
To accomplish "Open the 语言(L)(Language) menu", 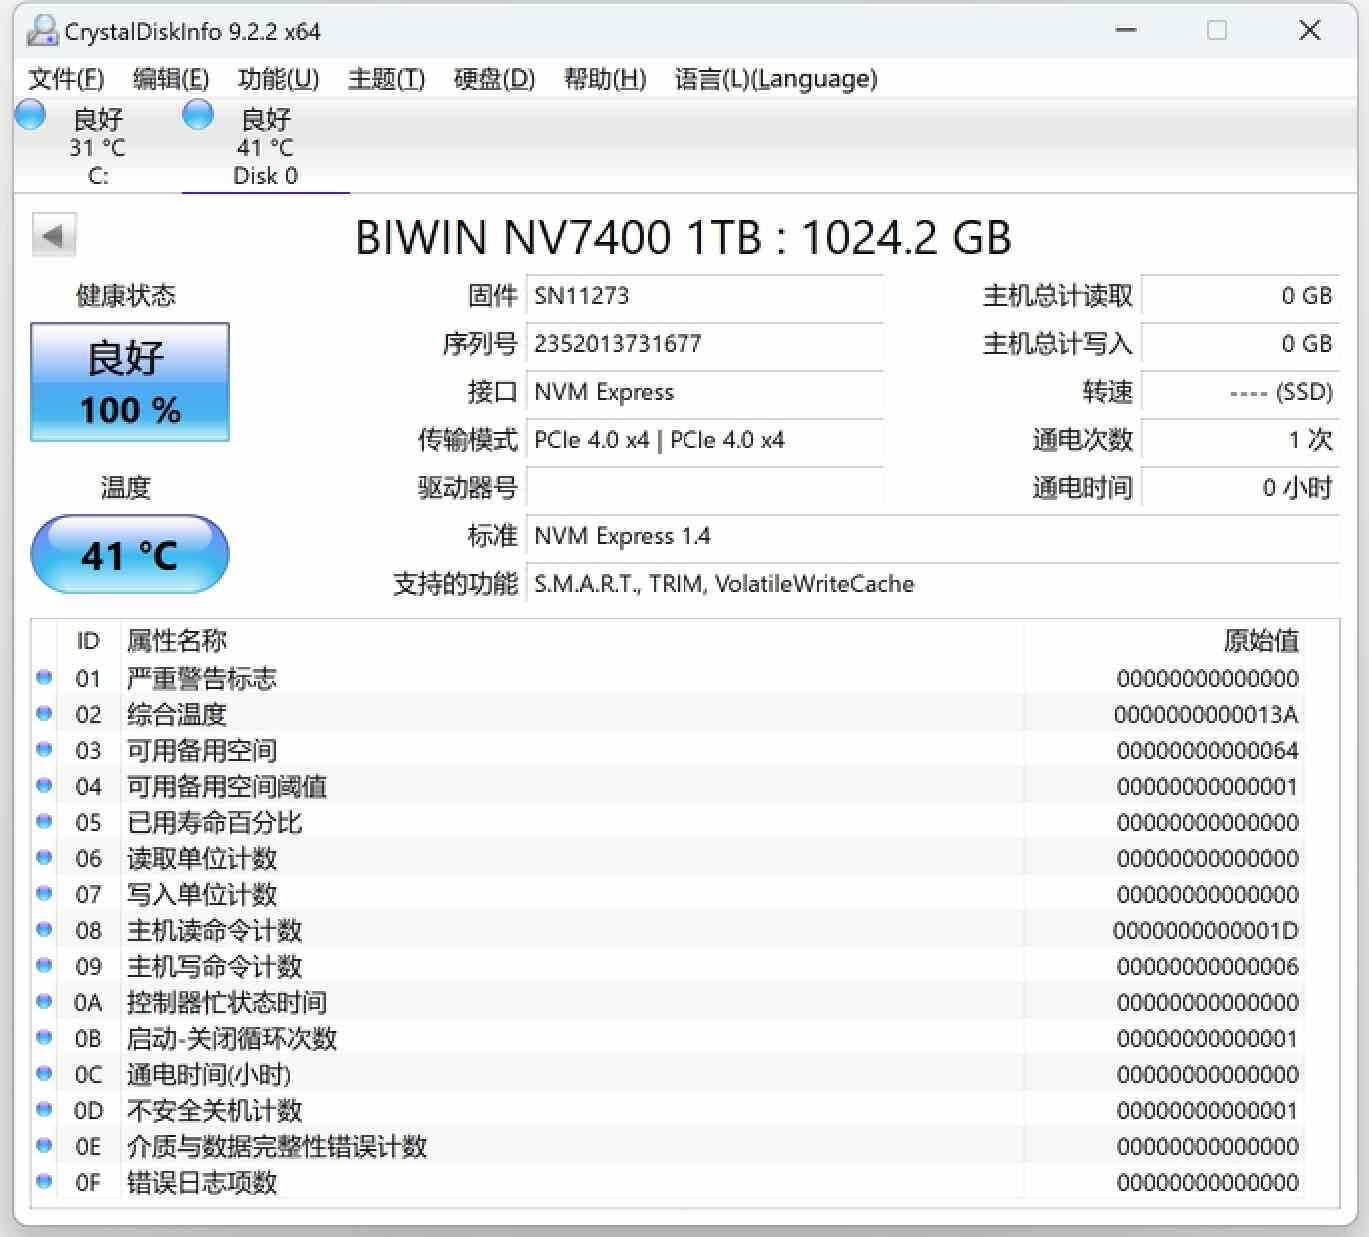I will 776,78.
